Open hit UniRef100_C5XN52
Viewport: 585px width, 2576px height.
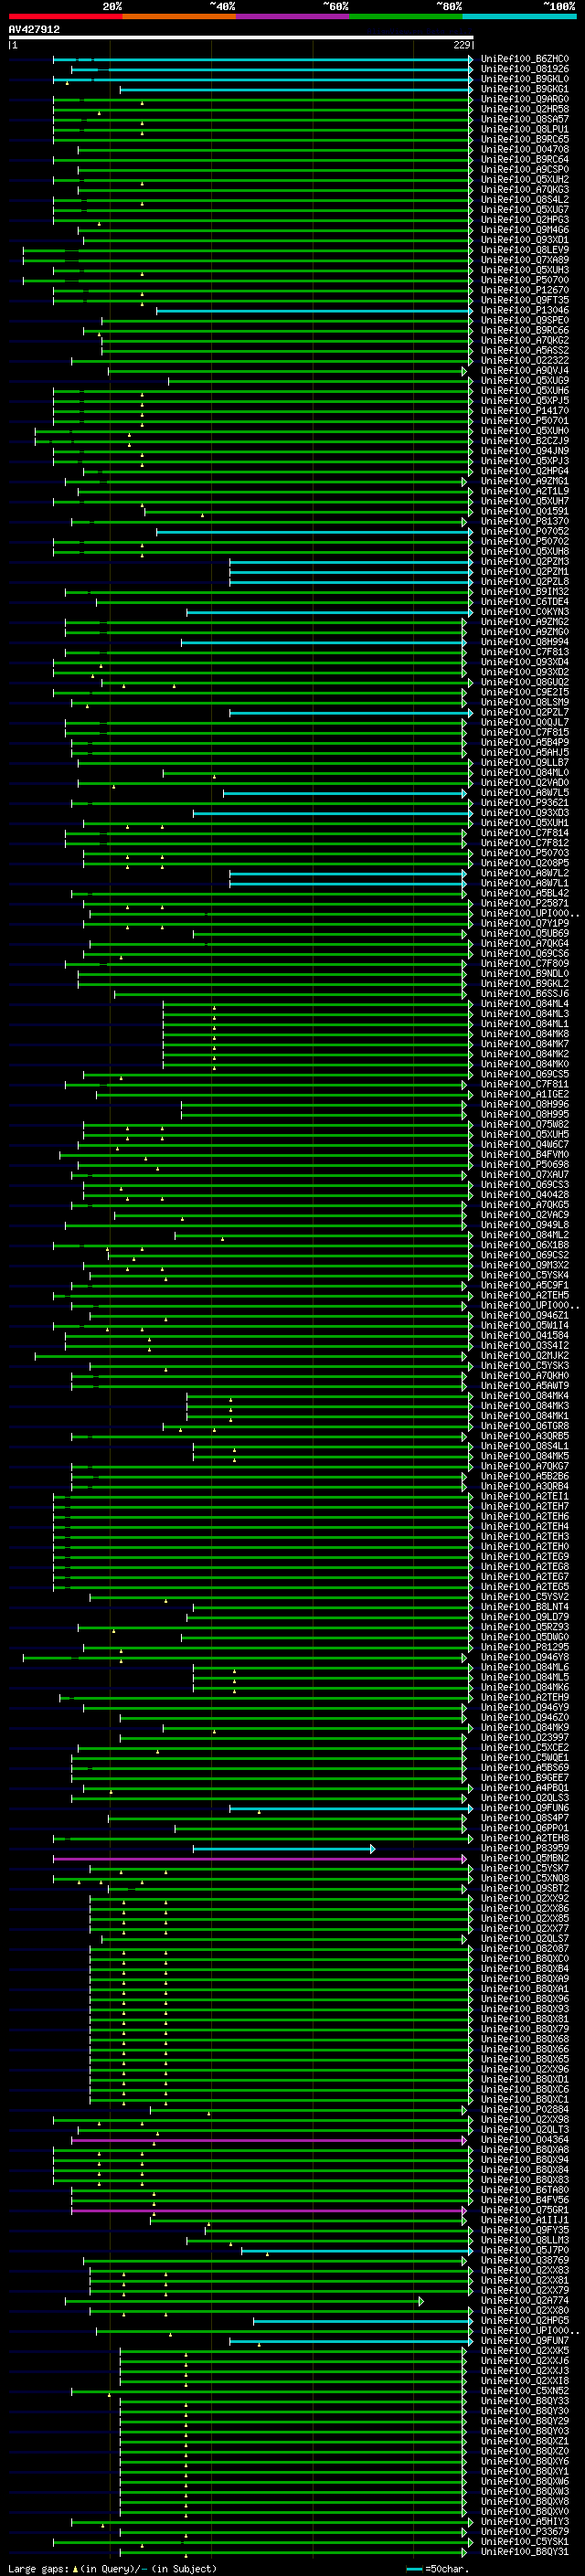524,2391
